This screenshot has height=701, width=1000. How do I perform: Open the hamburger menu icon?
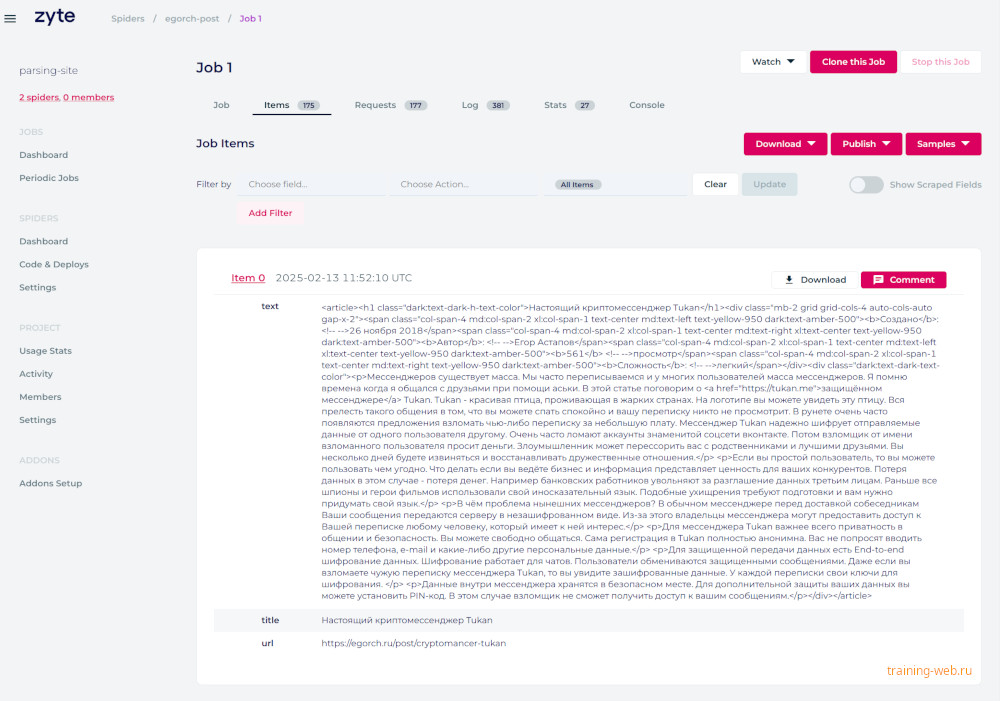(x=10, y=18)
